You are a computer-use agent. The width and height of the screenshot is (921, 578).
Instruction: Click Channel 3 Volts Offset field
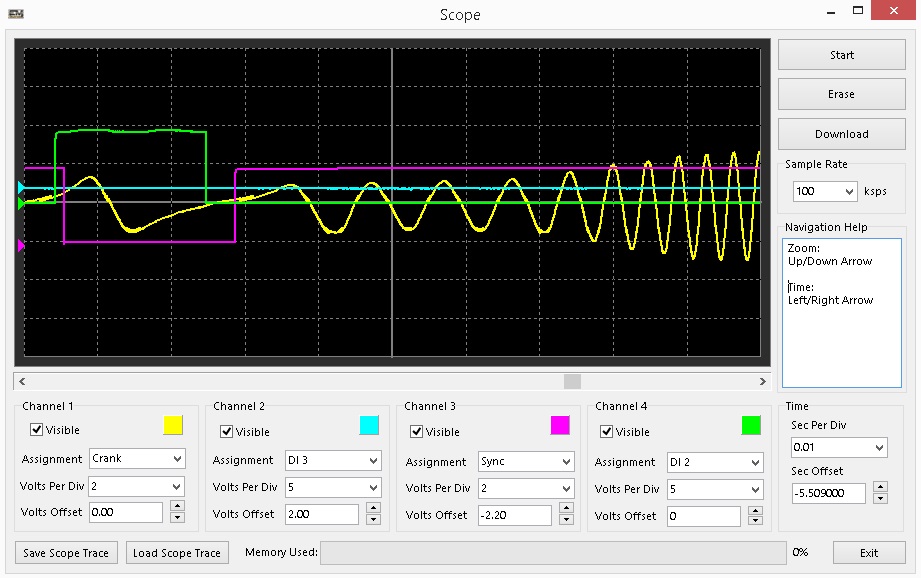pos(515,515)
